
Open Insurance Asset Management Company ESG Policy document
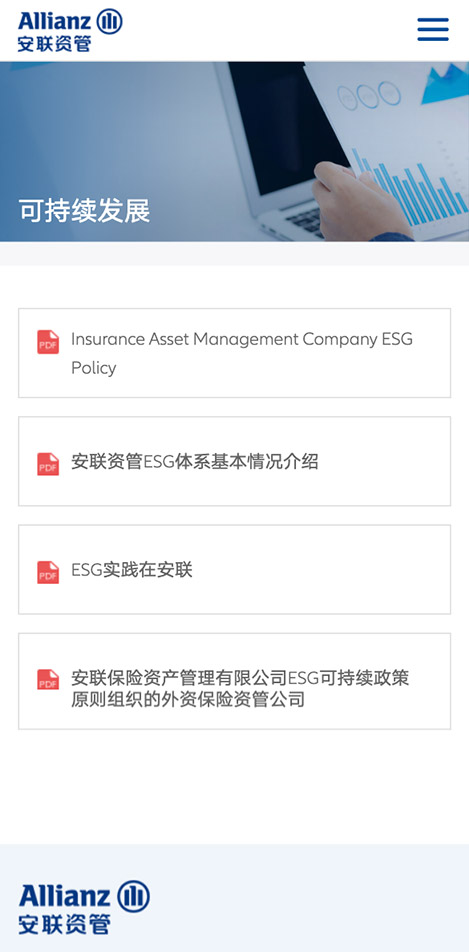pos(234,353)
